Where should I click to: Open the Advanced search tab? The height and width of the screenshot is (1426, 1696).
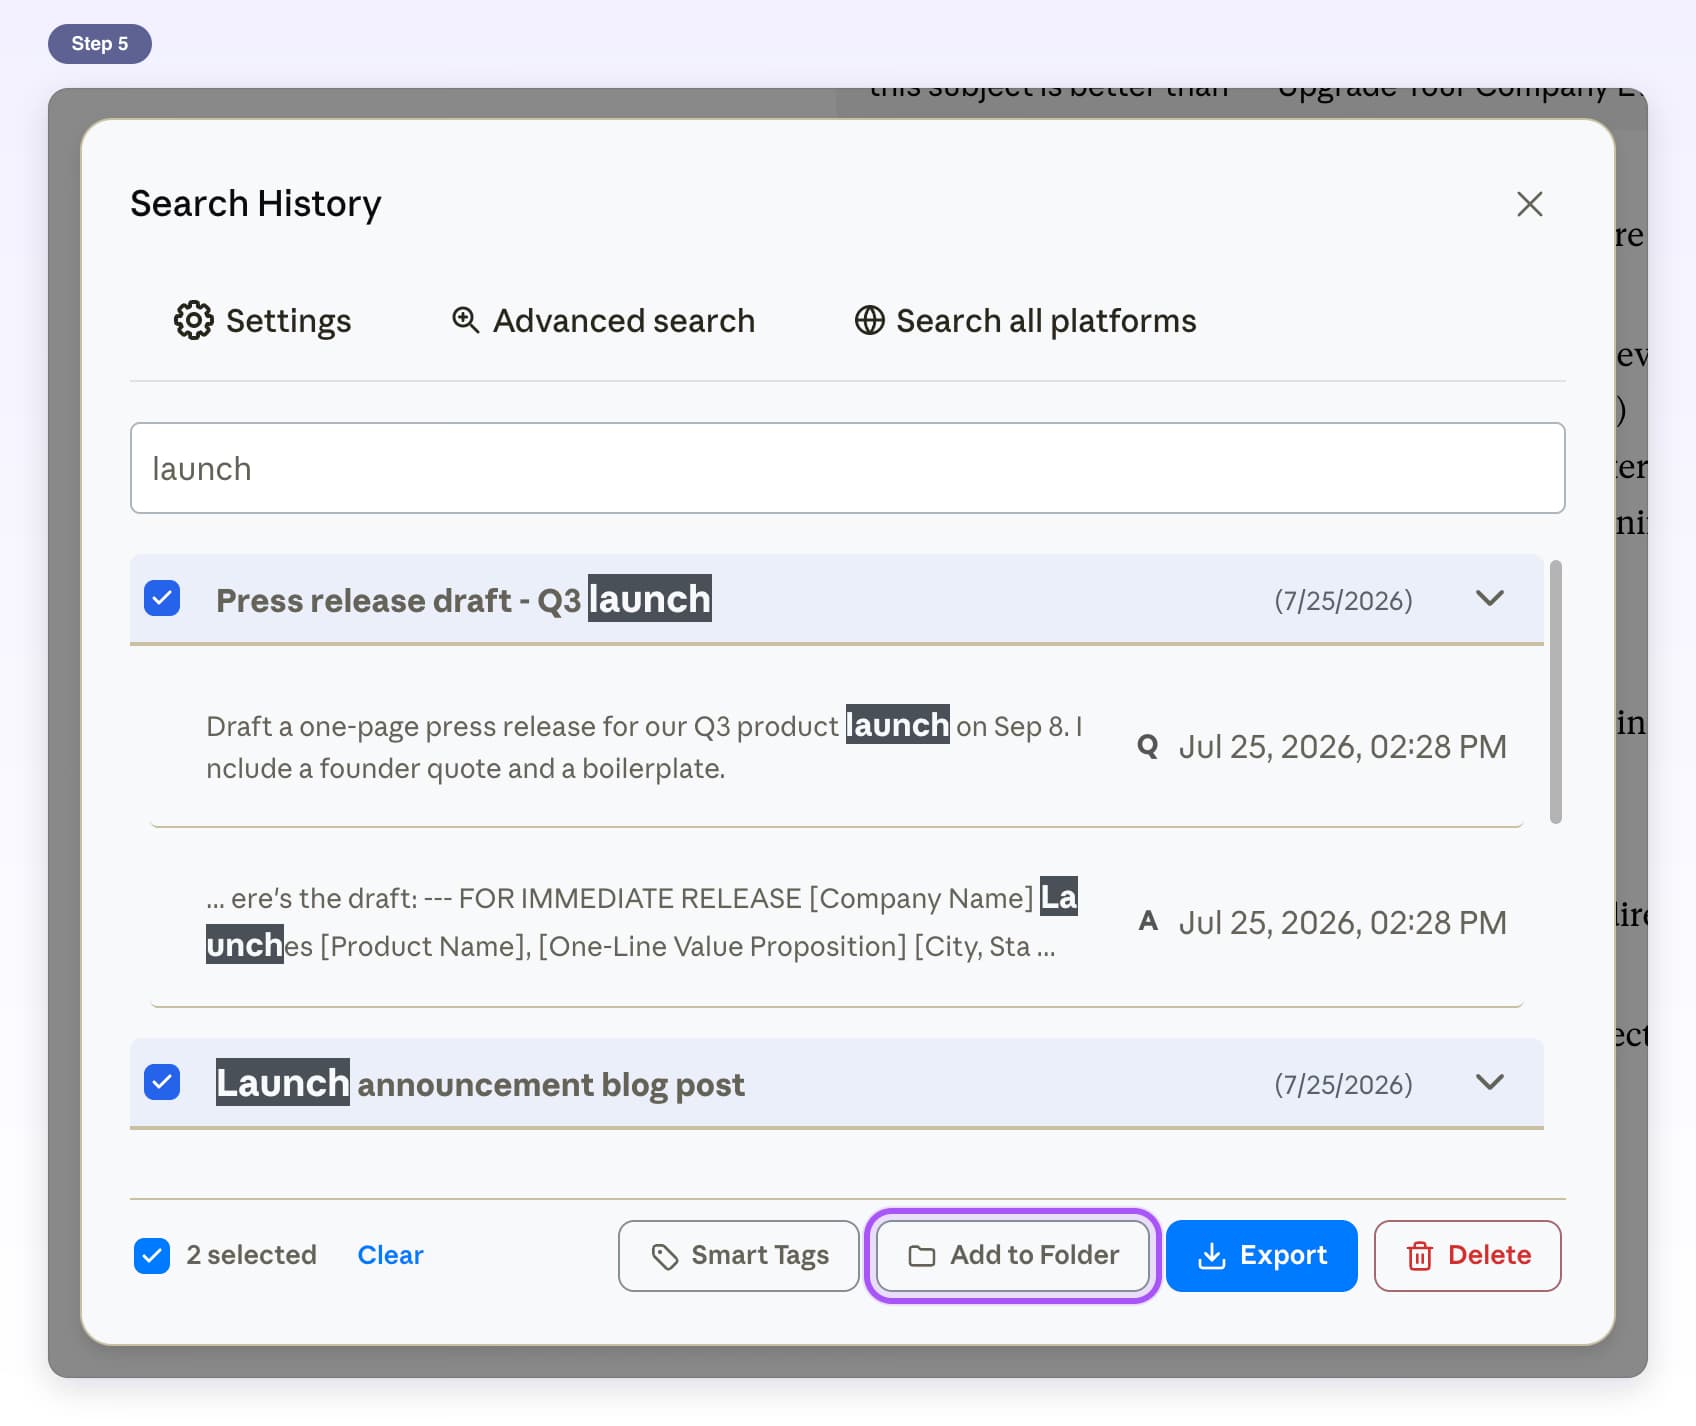(x=603, y=321)
